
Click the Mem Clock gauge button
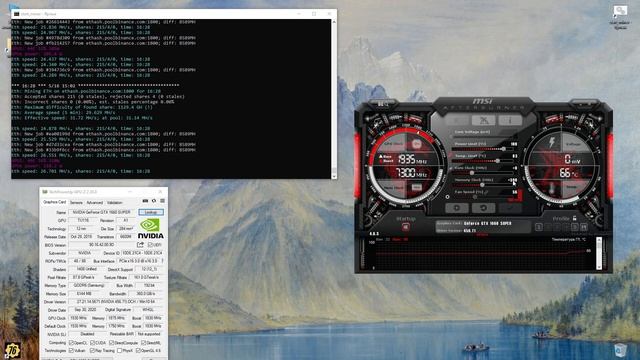(x=416, y=187)
